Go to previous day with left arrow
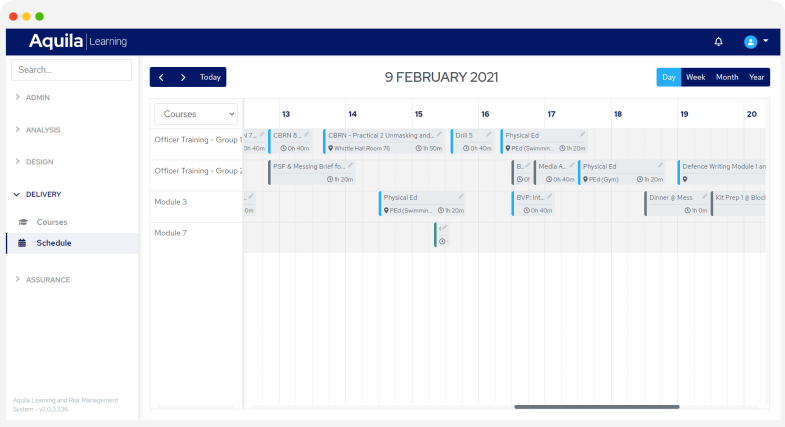This screenshot has height=427, width=785. (x=161, y=77)
